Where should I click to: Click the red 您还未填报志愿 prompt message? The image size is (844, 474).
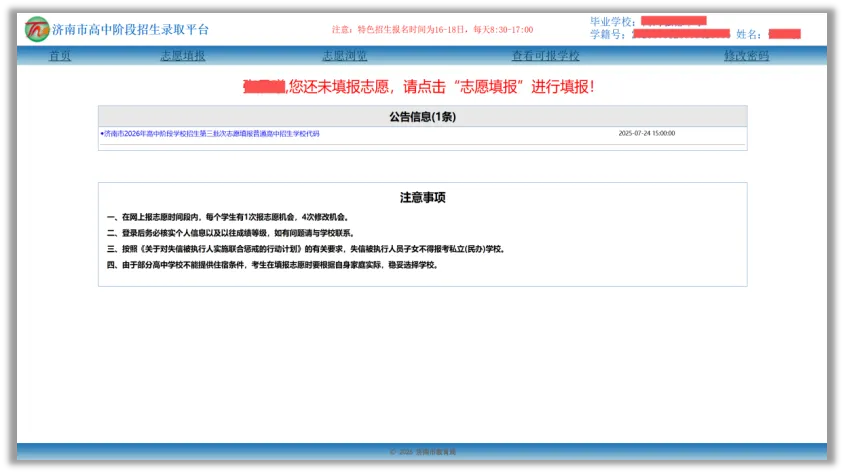tap(419, 87)
